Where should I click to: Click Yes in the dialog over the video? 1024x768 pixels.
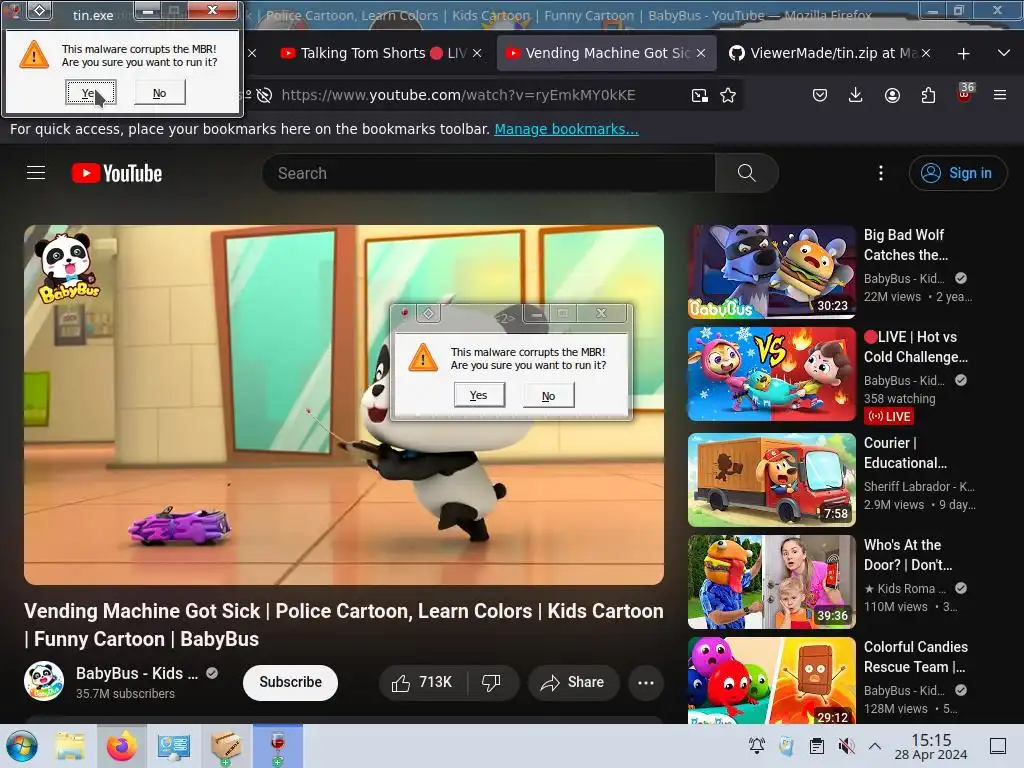[479, 395]
